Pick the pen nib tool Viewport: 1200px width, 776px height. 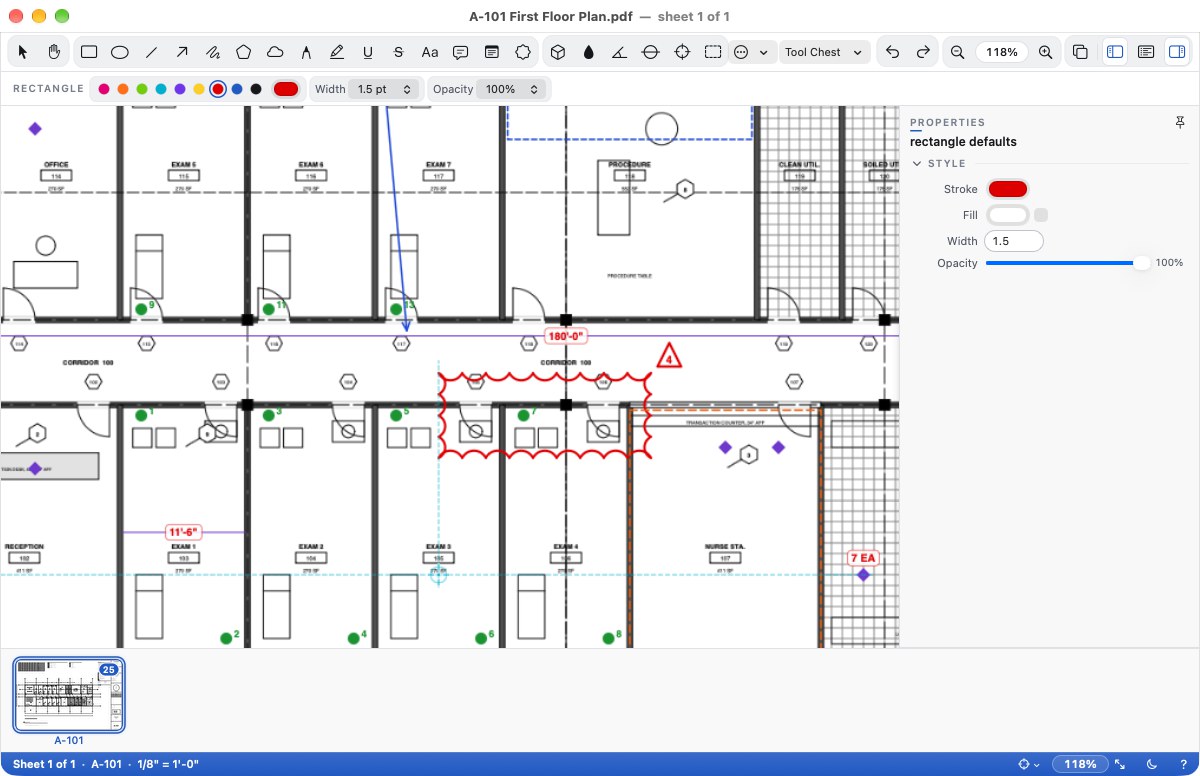pyautogui.click(x=306, y=52)
